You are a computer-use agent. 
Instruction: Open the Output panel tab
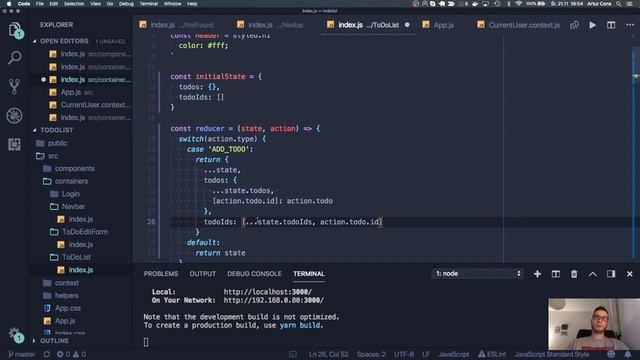point(202,274)
